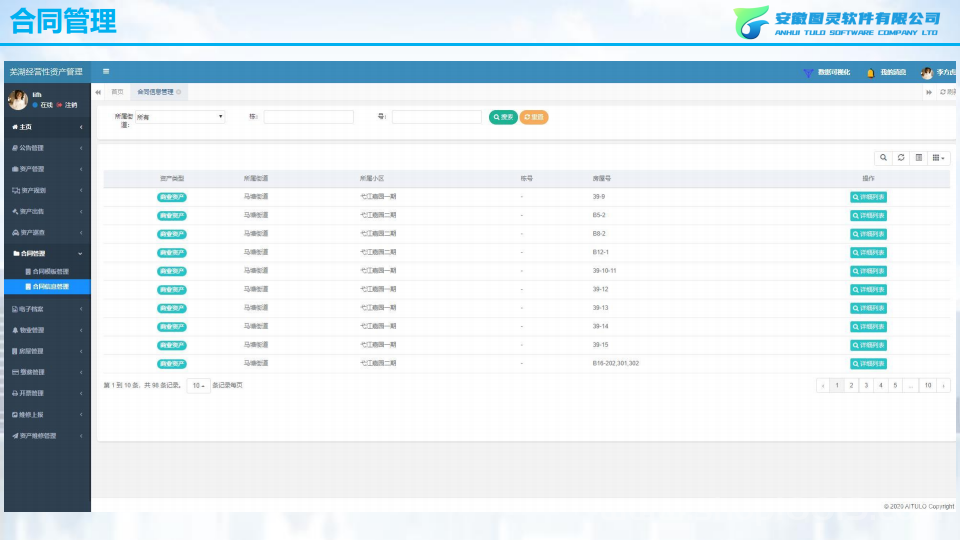The width and height of the screenshot is (960, 540).
Task: Click the orange 重置 reset button
Action: point(534,117)
